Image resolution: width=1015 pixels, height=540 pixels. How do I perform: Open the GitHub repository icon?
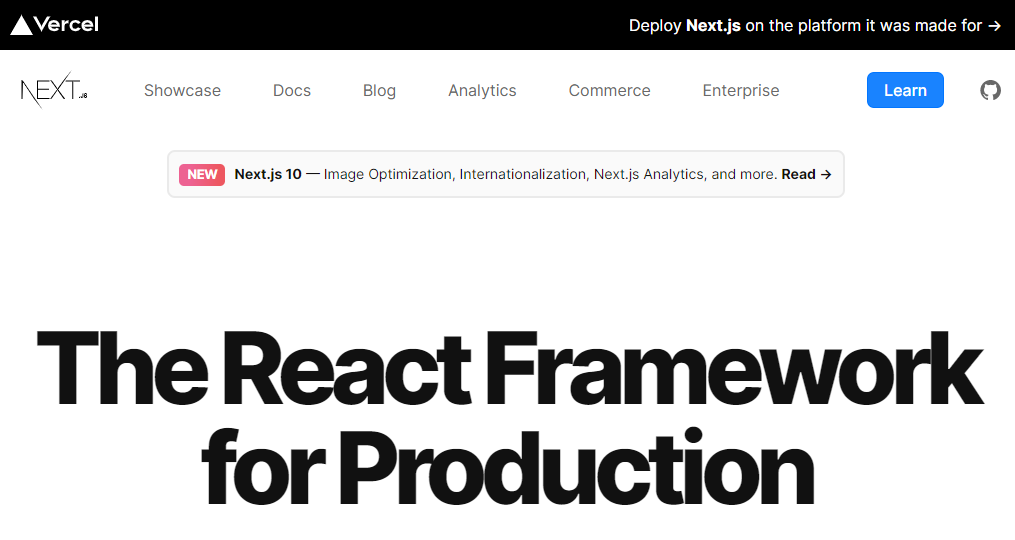990,90
